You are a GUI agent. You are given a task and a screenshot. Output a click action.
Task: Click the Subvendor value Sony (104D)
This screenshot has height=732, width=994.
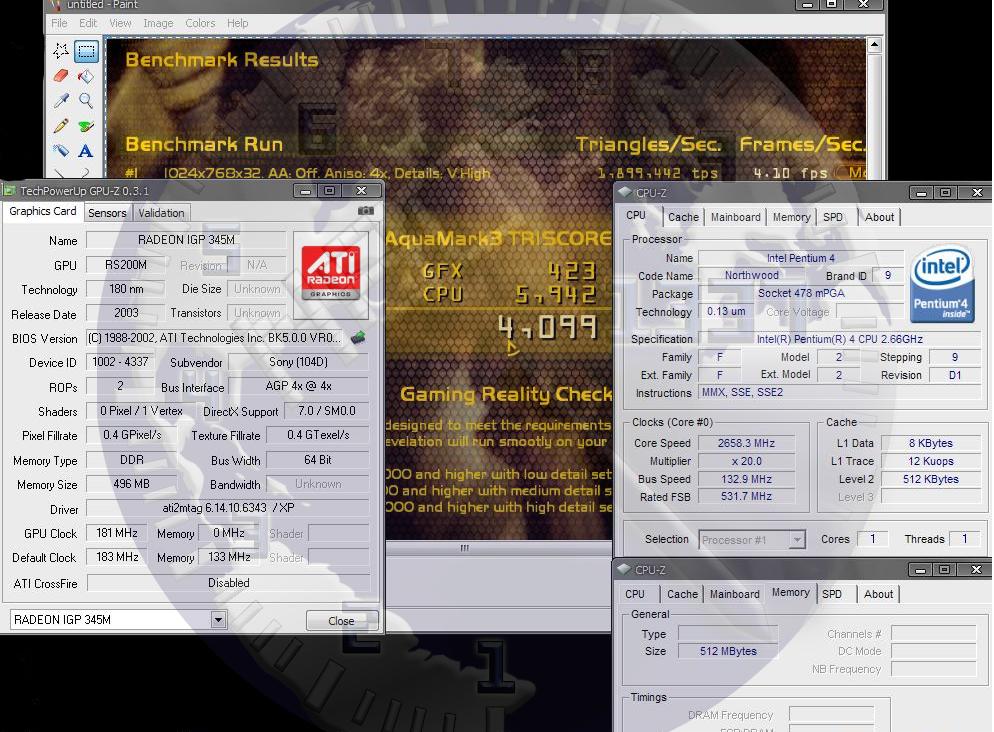click(298, 362)
